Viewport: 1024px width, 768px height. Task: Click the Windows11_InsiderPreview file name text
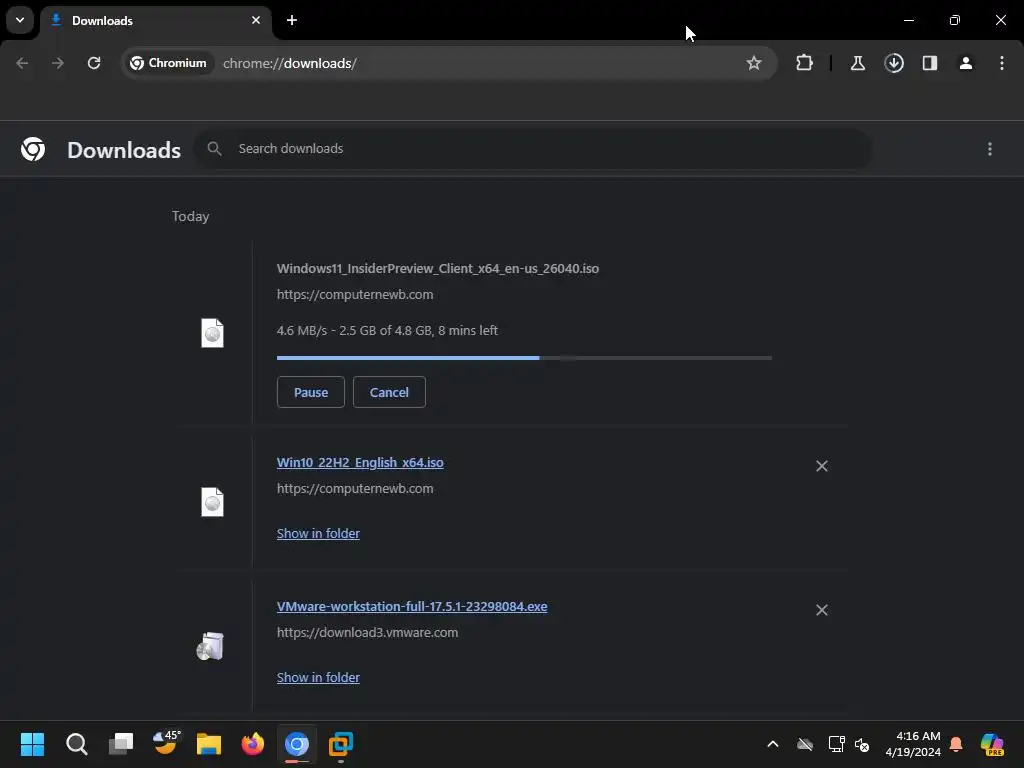[x=438, y=268]
